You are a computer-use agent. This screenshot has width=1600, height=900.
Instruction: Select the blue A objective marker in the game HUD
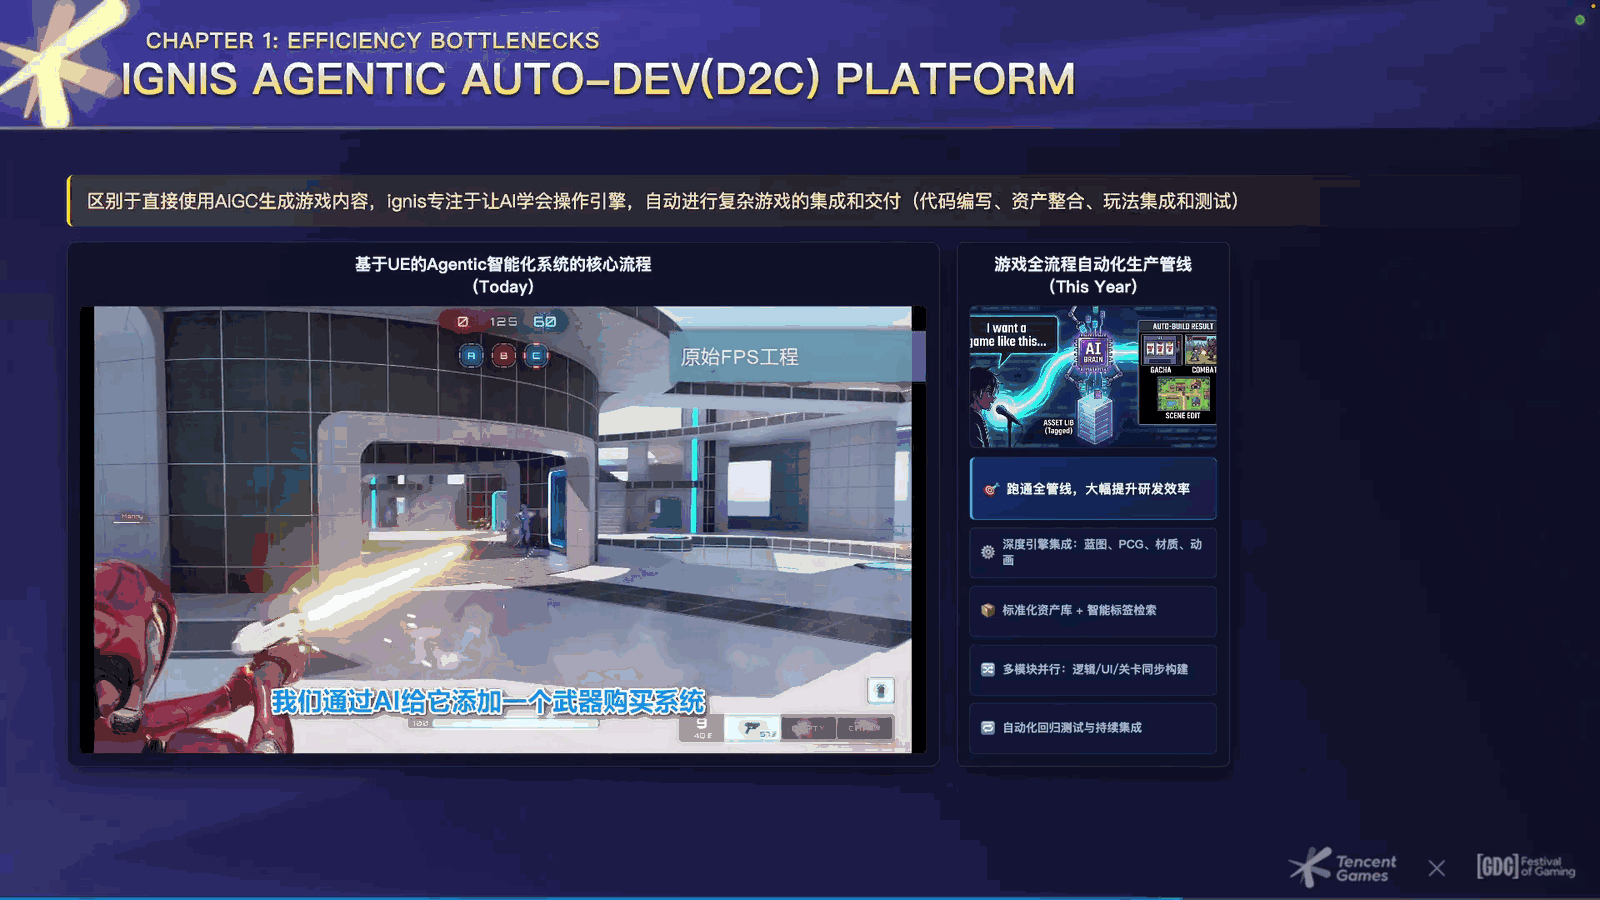pos(471,355)
